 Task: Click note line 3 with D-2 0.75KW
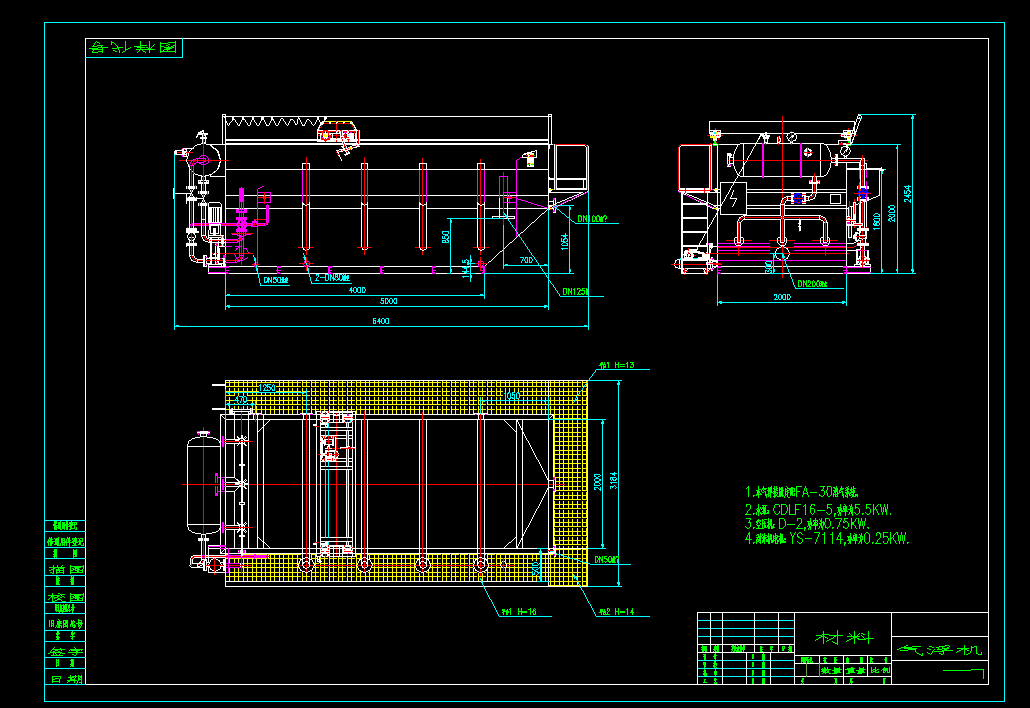tap(807, 524)
